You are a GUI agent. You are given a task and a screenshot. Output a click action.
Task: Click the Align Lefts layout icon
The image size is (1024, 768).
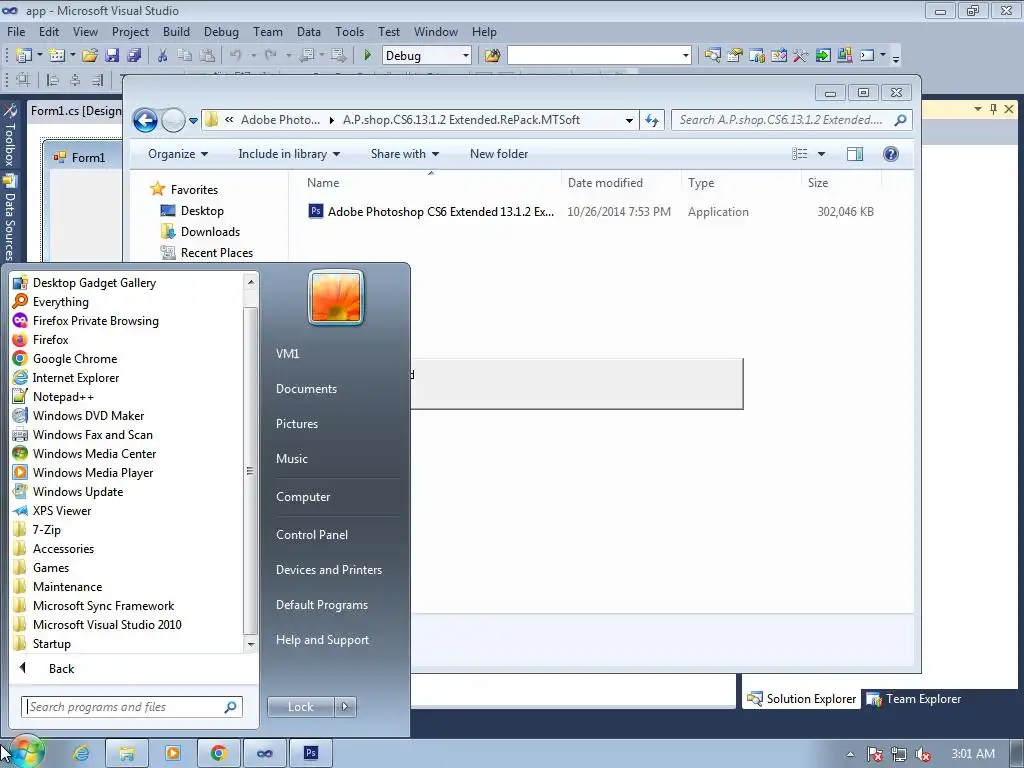pyautogui.click(x=53, y=80)
